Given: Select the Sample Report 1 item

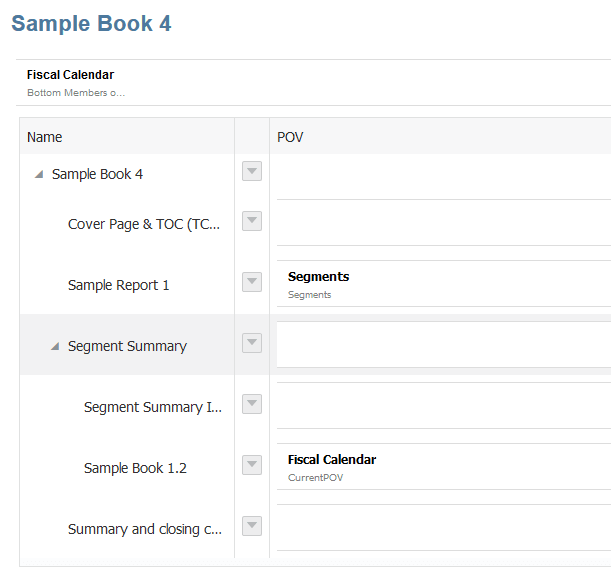Looking at the screenshot, I should pos(118,285).
